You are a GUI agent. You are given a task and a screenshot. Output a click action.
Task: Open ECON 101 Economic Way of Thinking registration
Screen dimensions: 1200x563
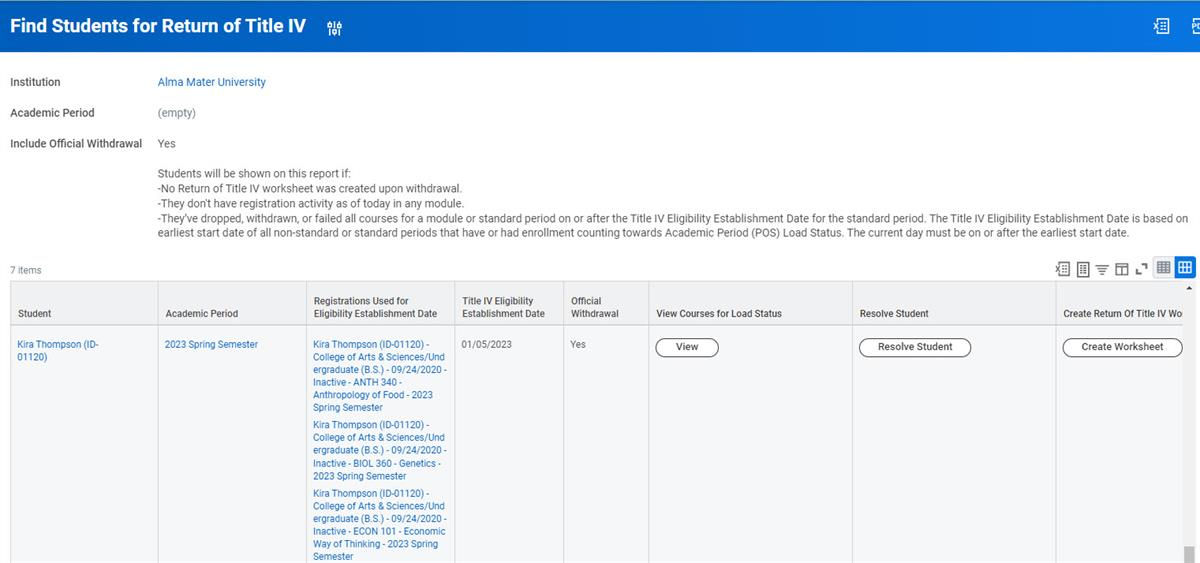pyautogui.click(x=380, y=525)
